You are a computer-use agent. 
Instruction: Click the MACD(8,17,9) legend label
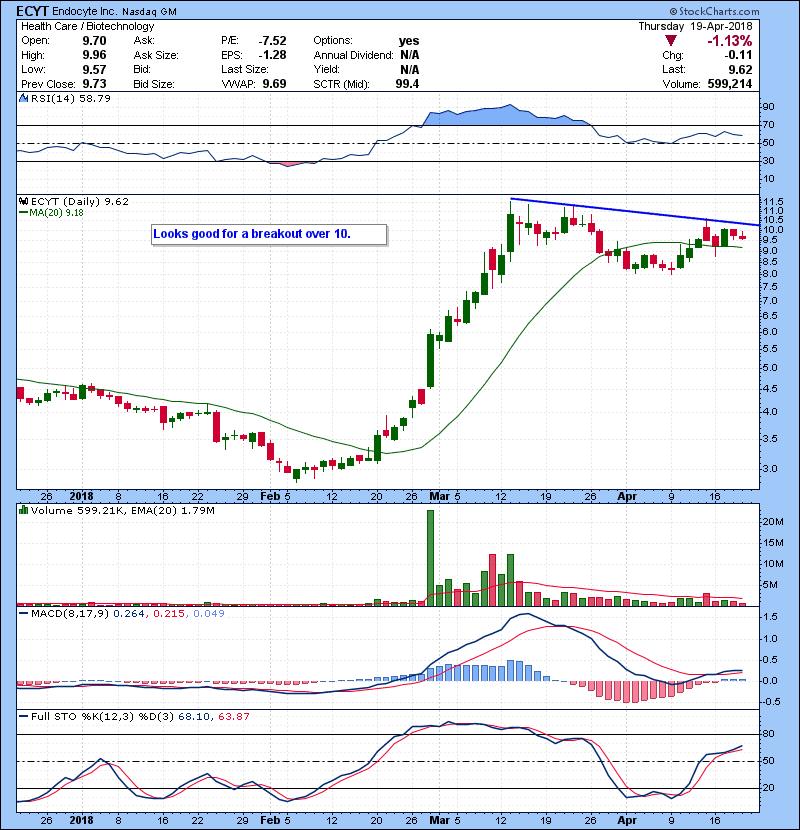coord(70,614)
